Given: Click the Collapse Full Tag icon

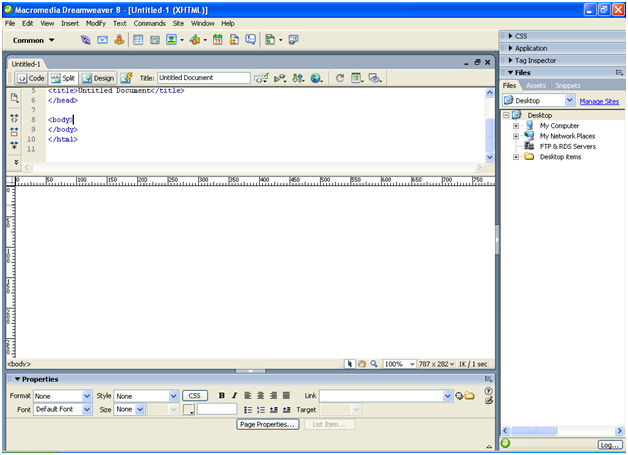Looking at the screenshot, I should point(14,118).
